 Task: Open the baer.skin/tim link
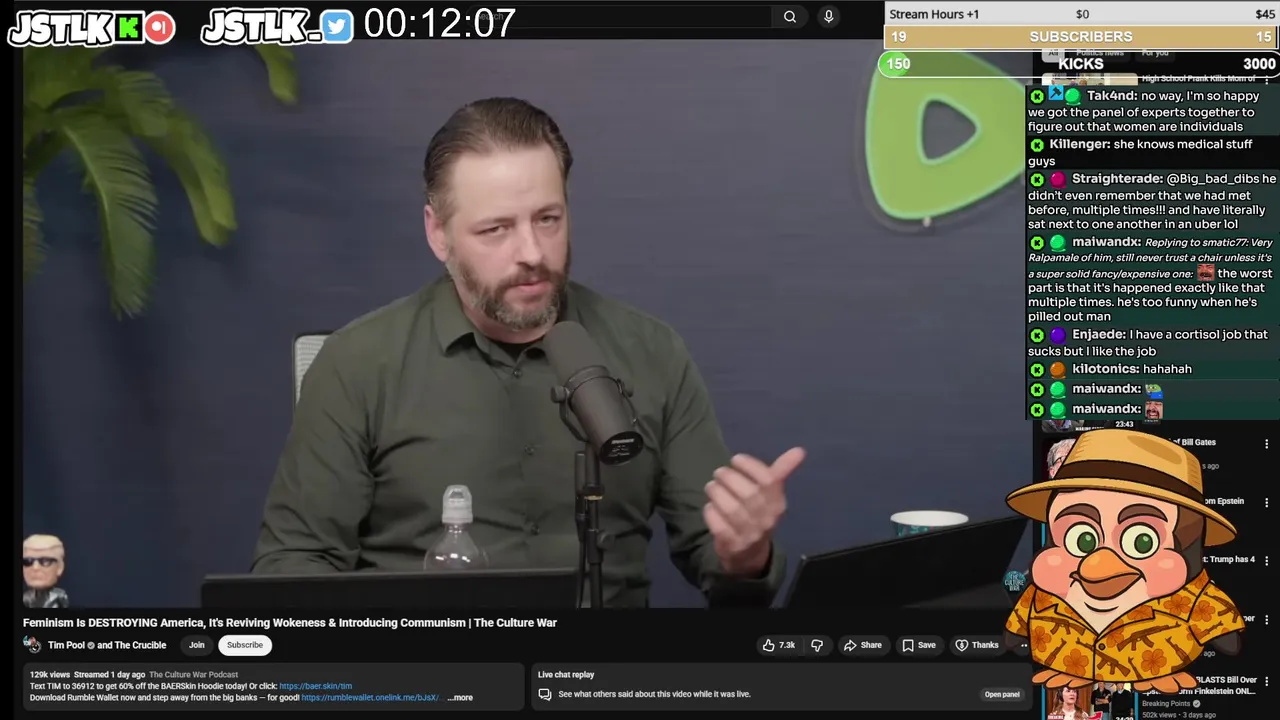(315, 686)
